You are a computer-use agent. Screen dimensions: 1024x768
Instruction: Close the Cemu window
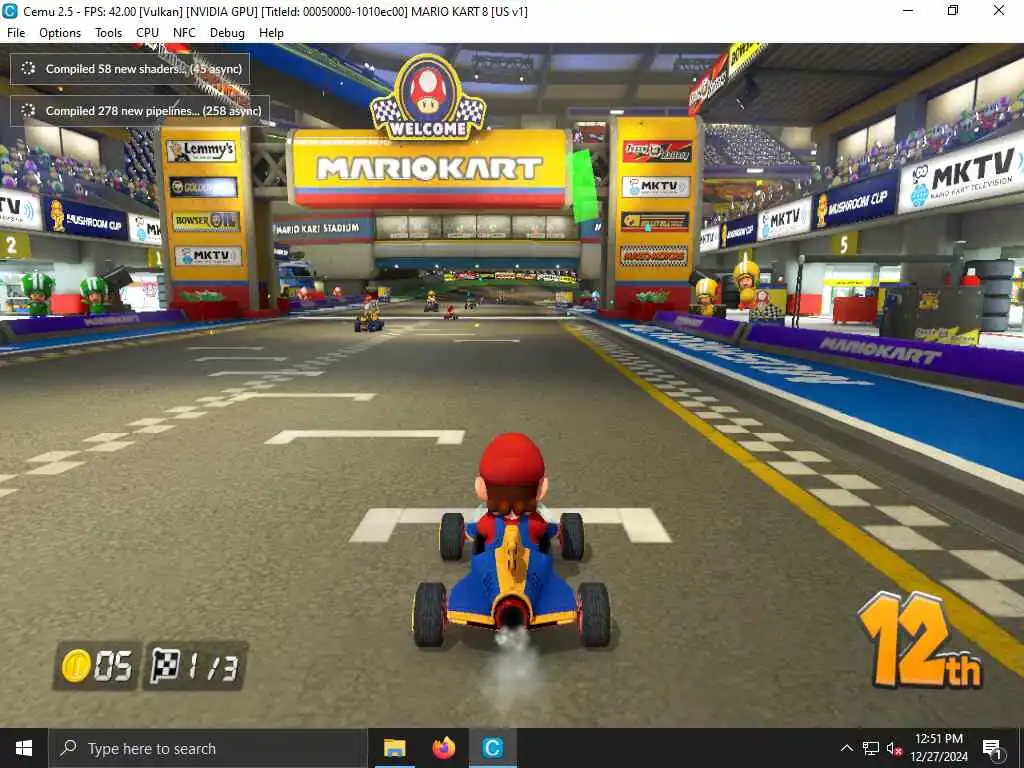(999, 10)
